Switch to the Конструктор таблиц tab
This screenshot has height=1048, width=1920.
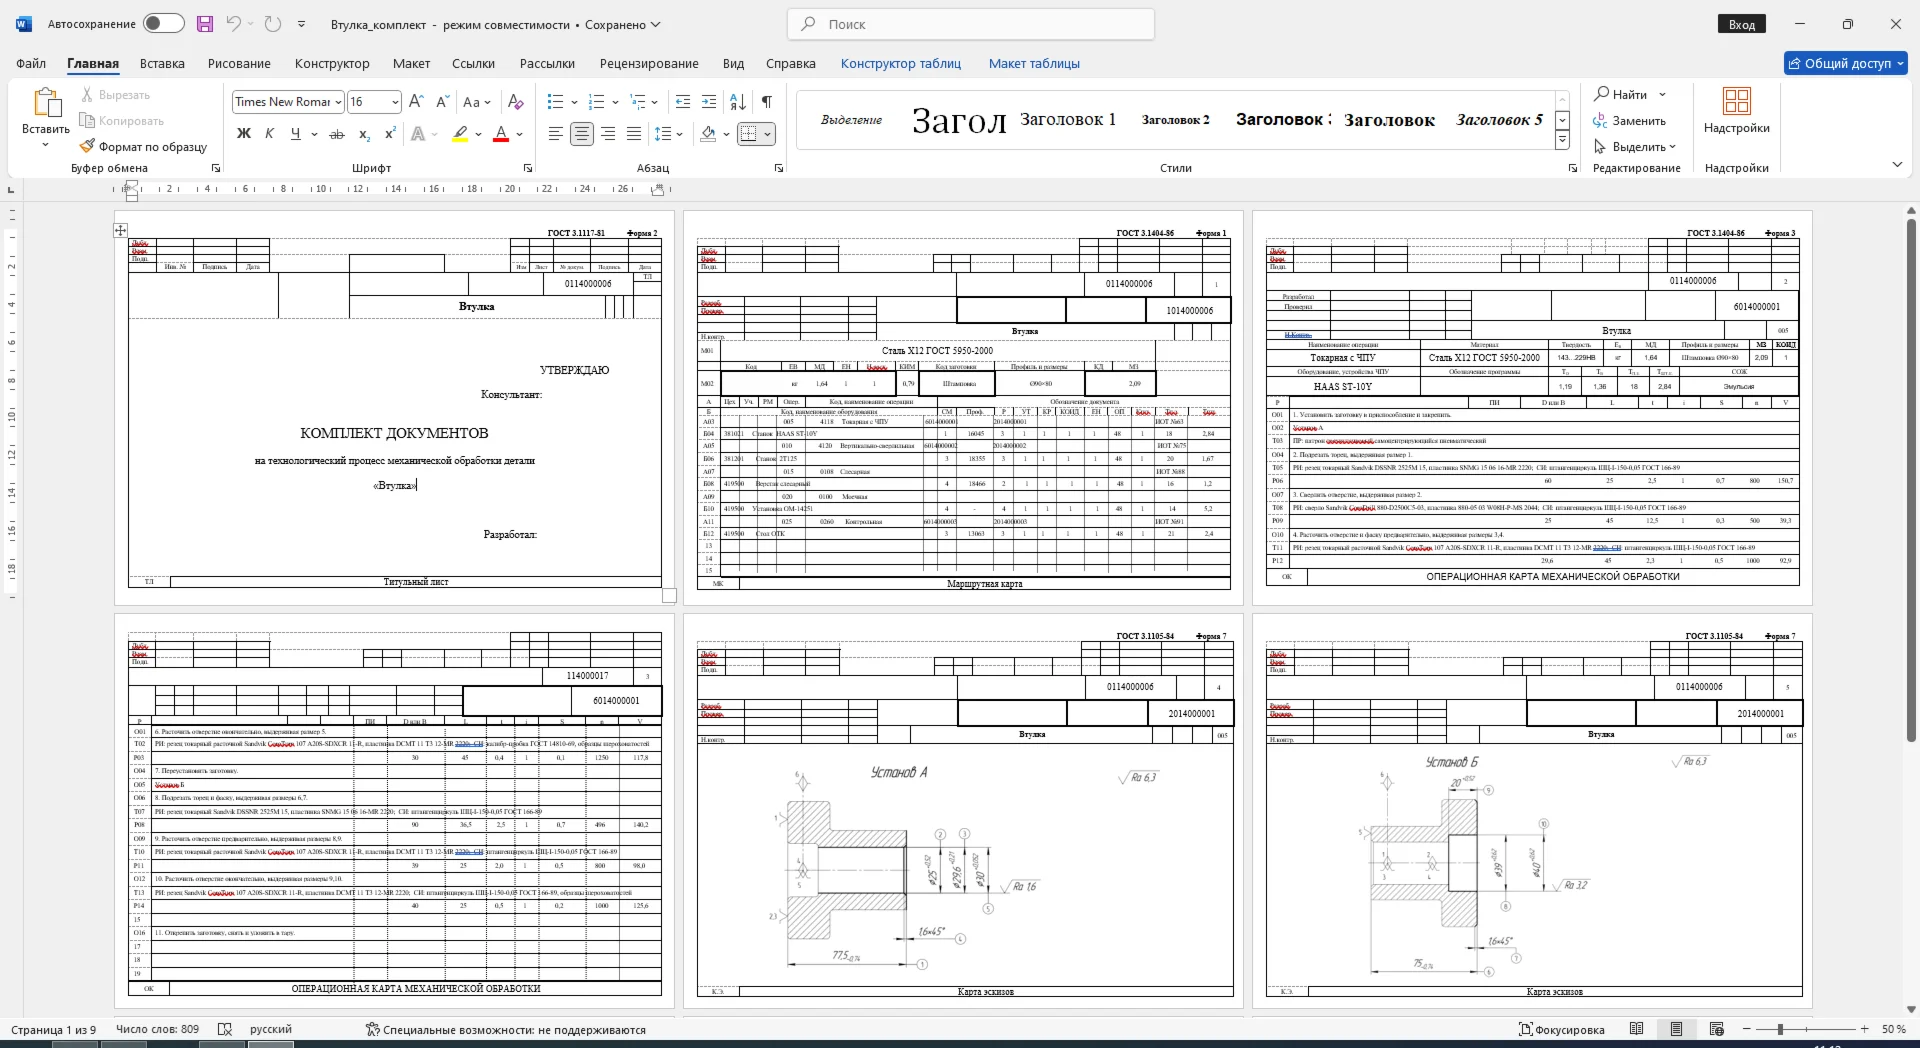[x=901, y=63]
